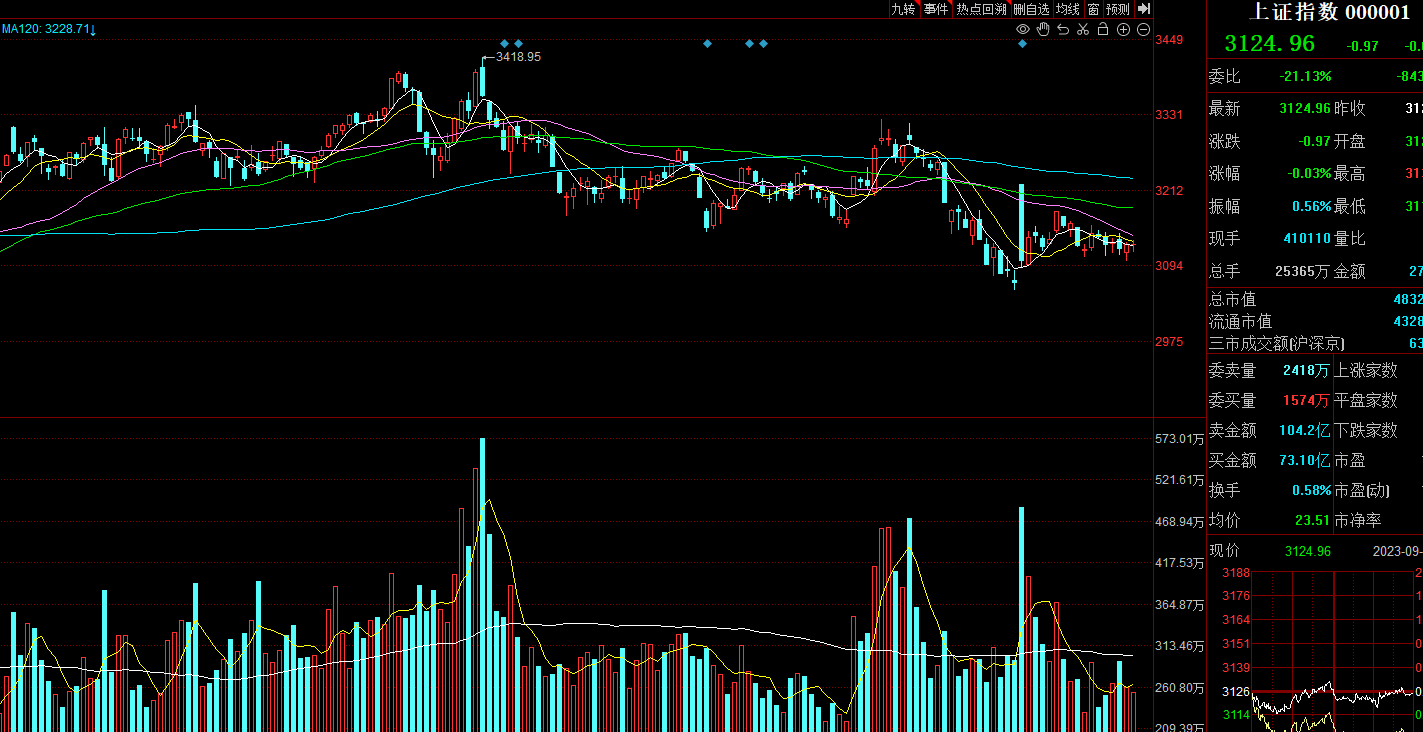Click the 468.94万 volume axis value
Viewport: 1423px width, 732px height.
tap(1179, 522)
